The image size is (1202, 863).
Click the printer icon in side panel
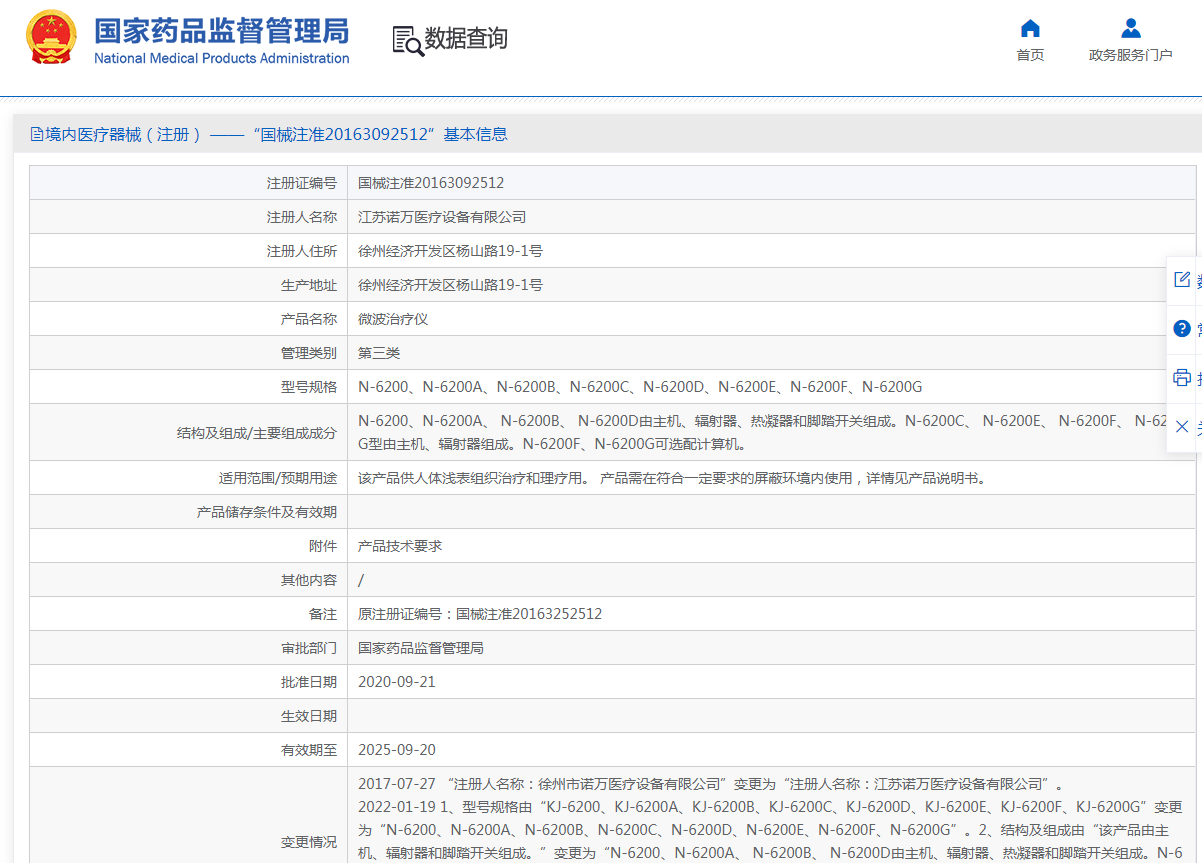(x=1182, y=377)
